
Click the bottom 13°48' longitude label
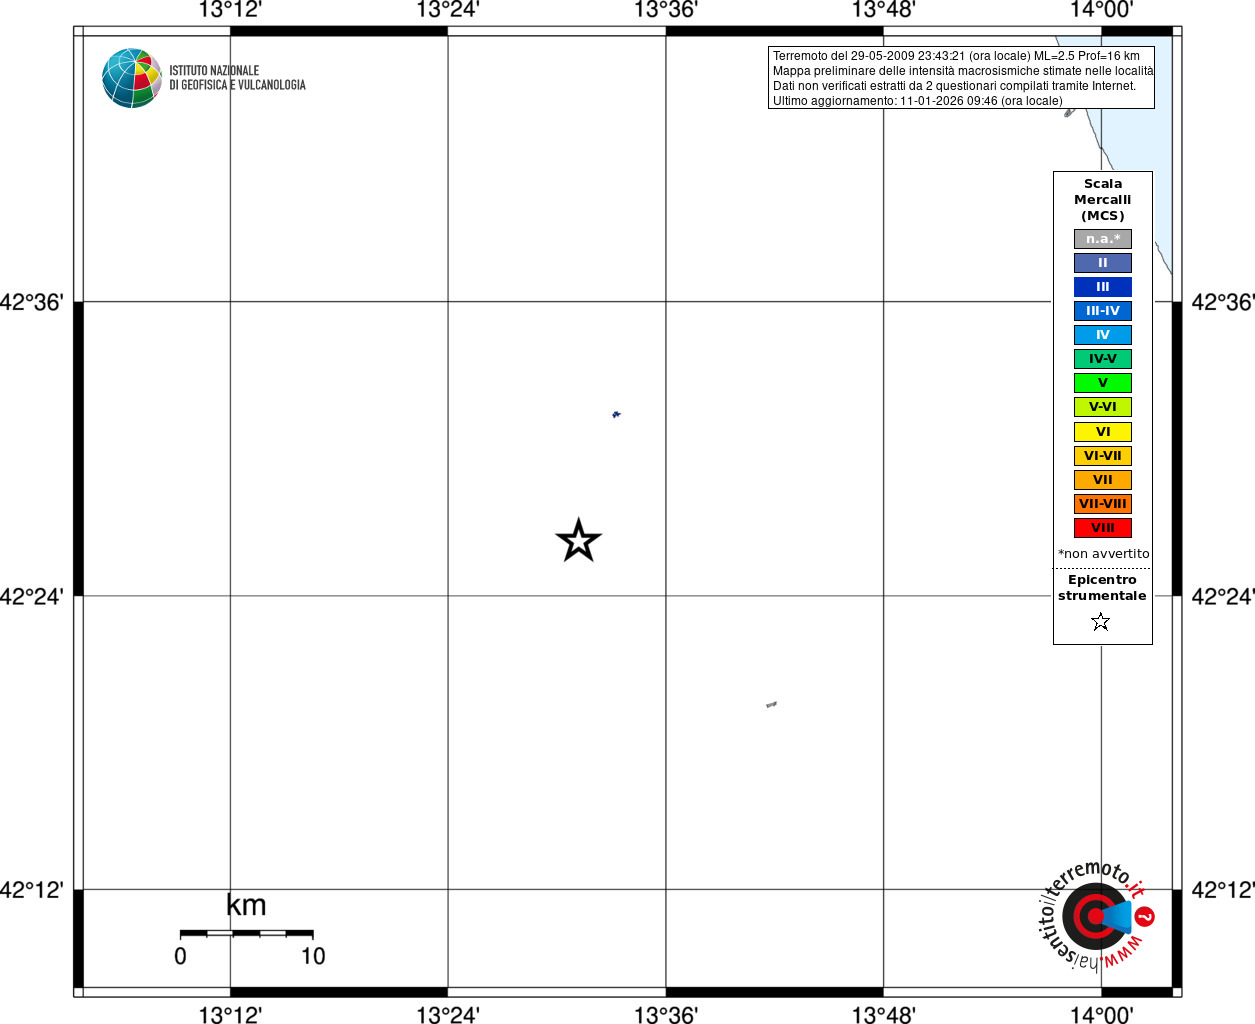(x=883, y=1015)
